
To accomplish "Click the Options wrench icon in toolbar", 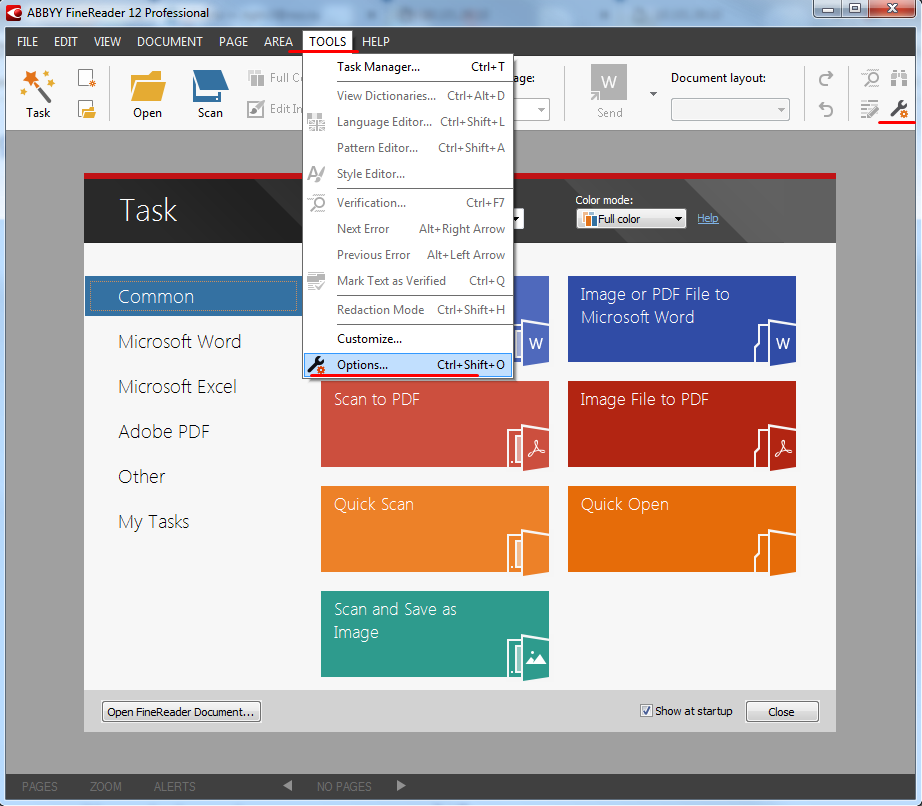I will pos(899,109).
